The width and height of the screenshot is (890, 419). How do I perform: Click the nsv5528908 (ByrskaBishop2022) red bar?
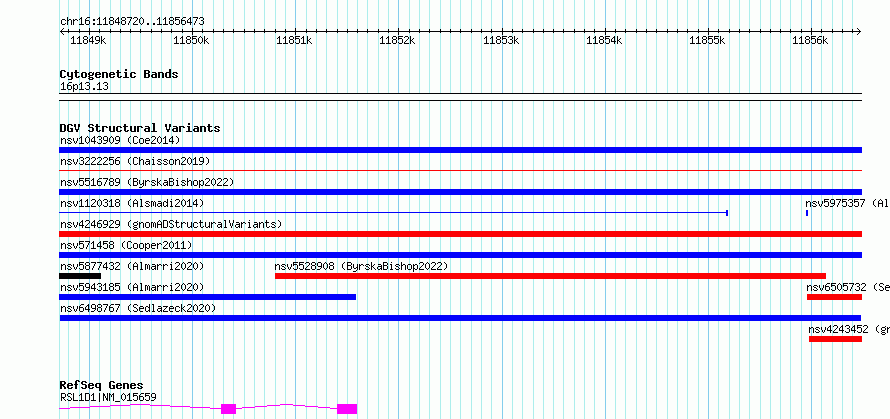pyautogui.click(x=551, y=276)
